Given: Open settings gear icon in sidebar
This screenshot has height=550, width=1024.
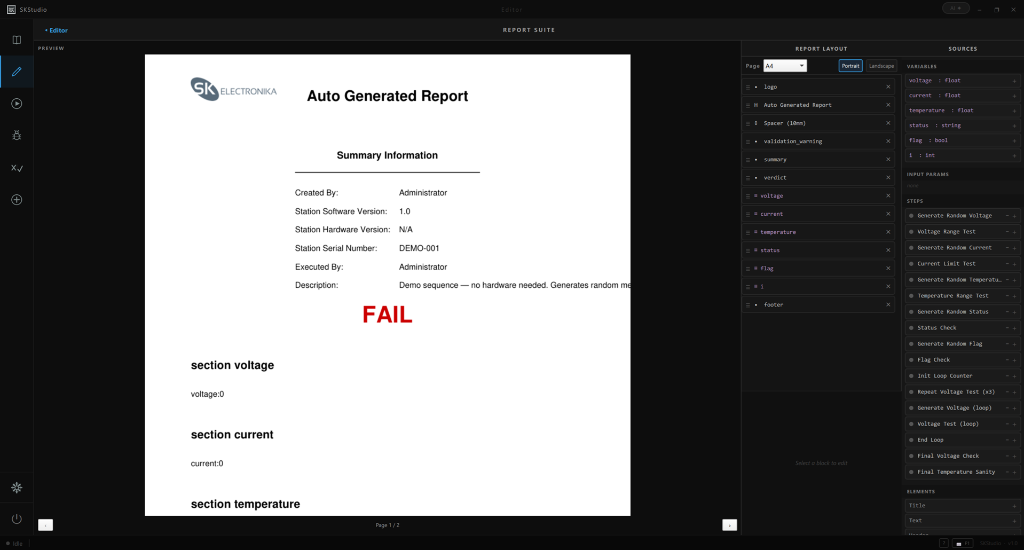Looking at the screenshot, I should pos(17,487).
